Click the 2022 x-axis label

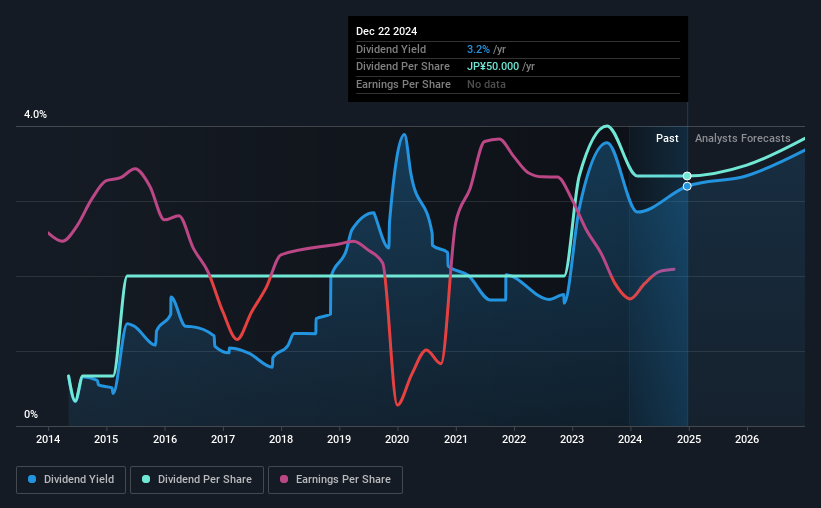pos(514,439)
